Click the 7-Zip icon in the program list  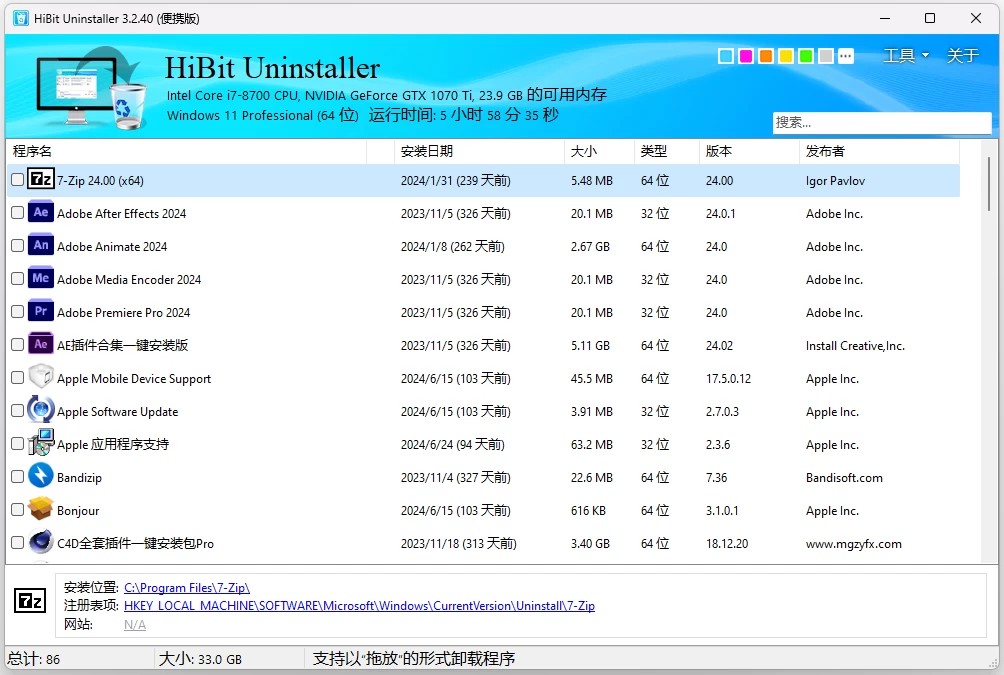click(41, 180)
